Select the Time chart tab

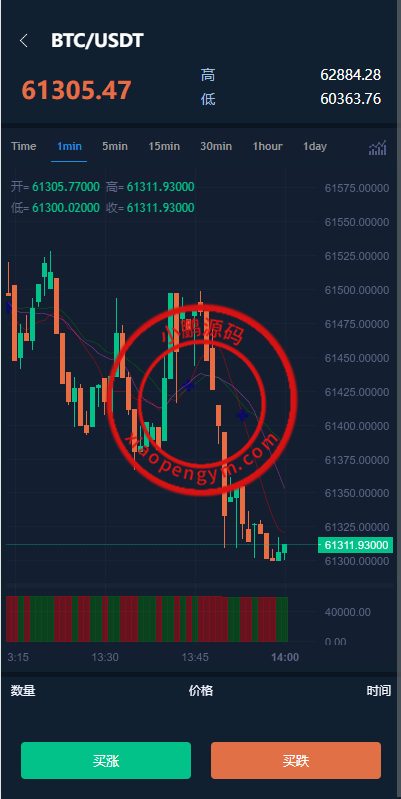[23, 146]
